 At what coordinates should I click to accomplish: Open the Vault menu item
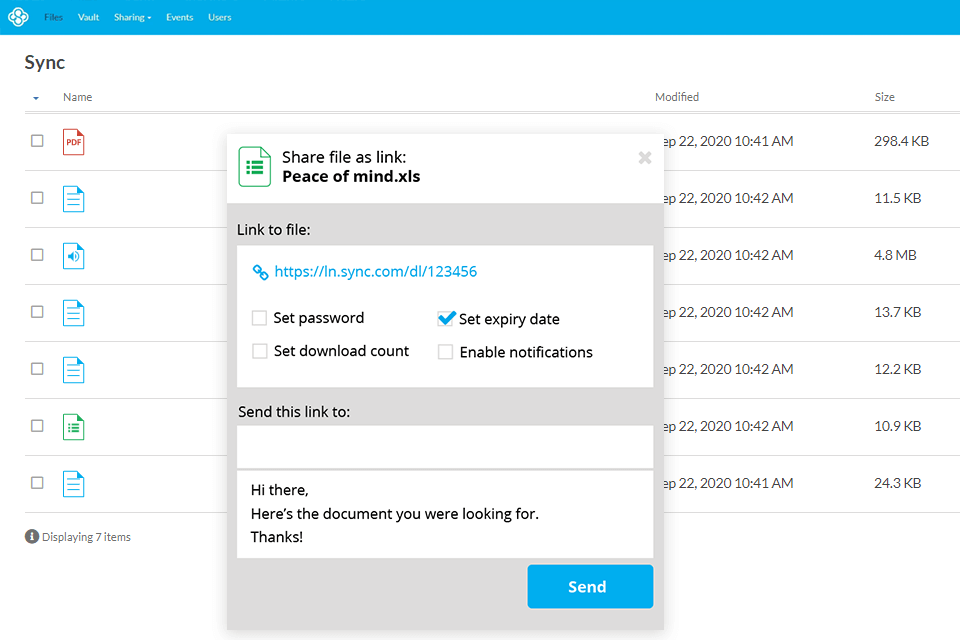pyautogui.click(x=88, y=17)
